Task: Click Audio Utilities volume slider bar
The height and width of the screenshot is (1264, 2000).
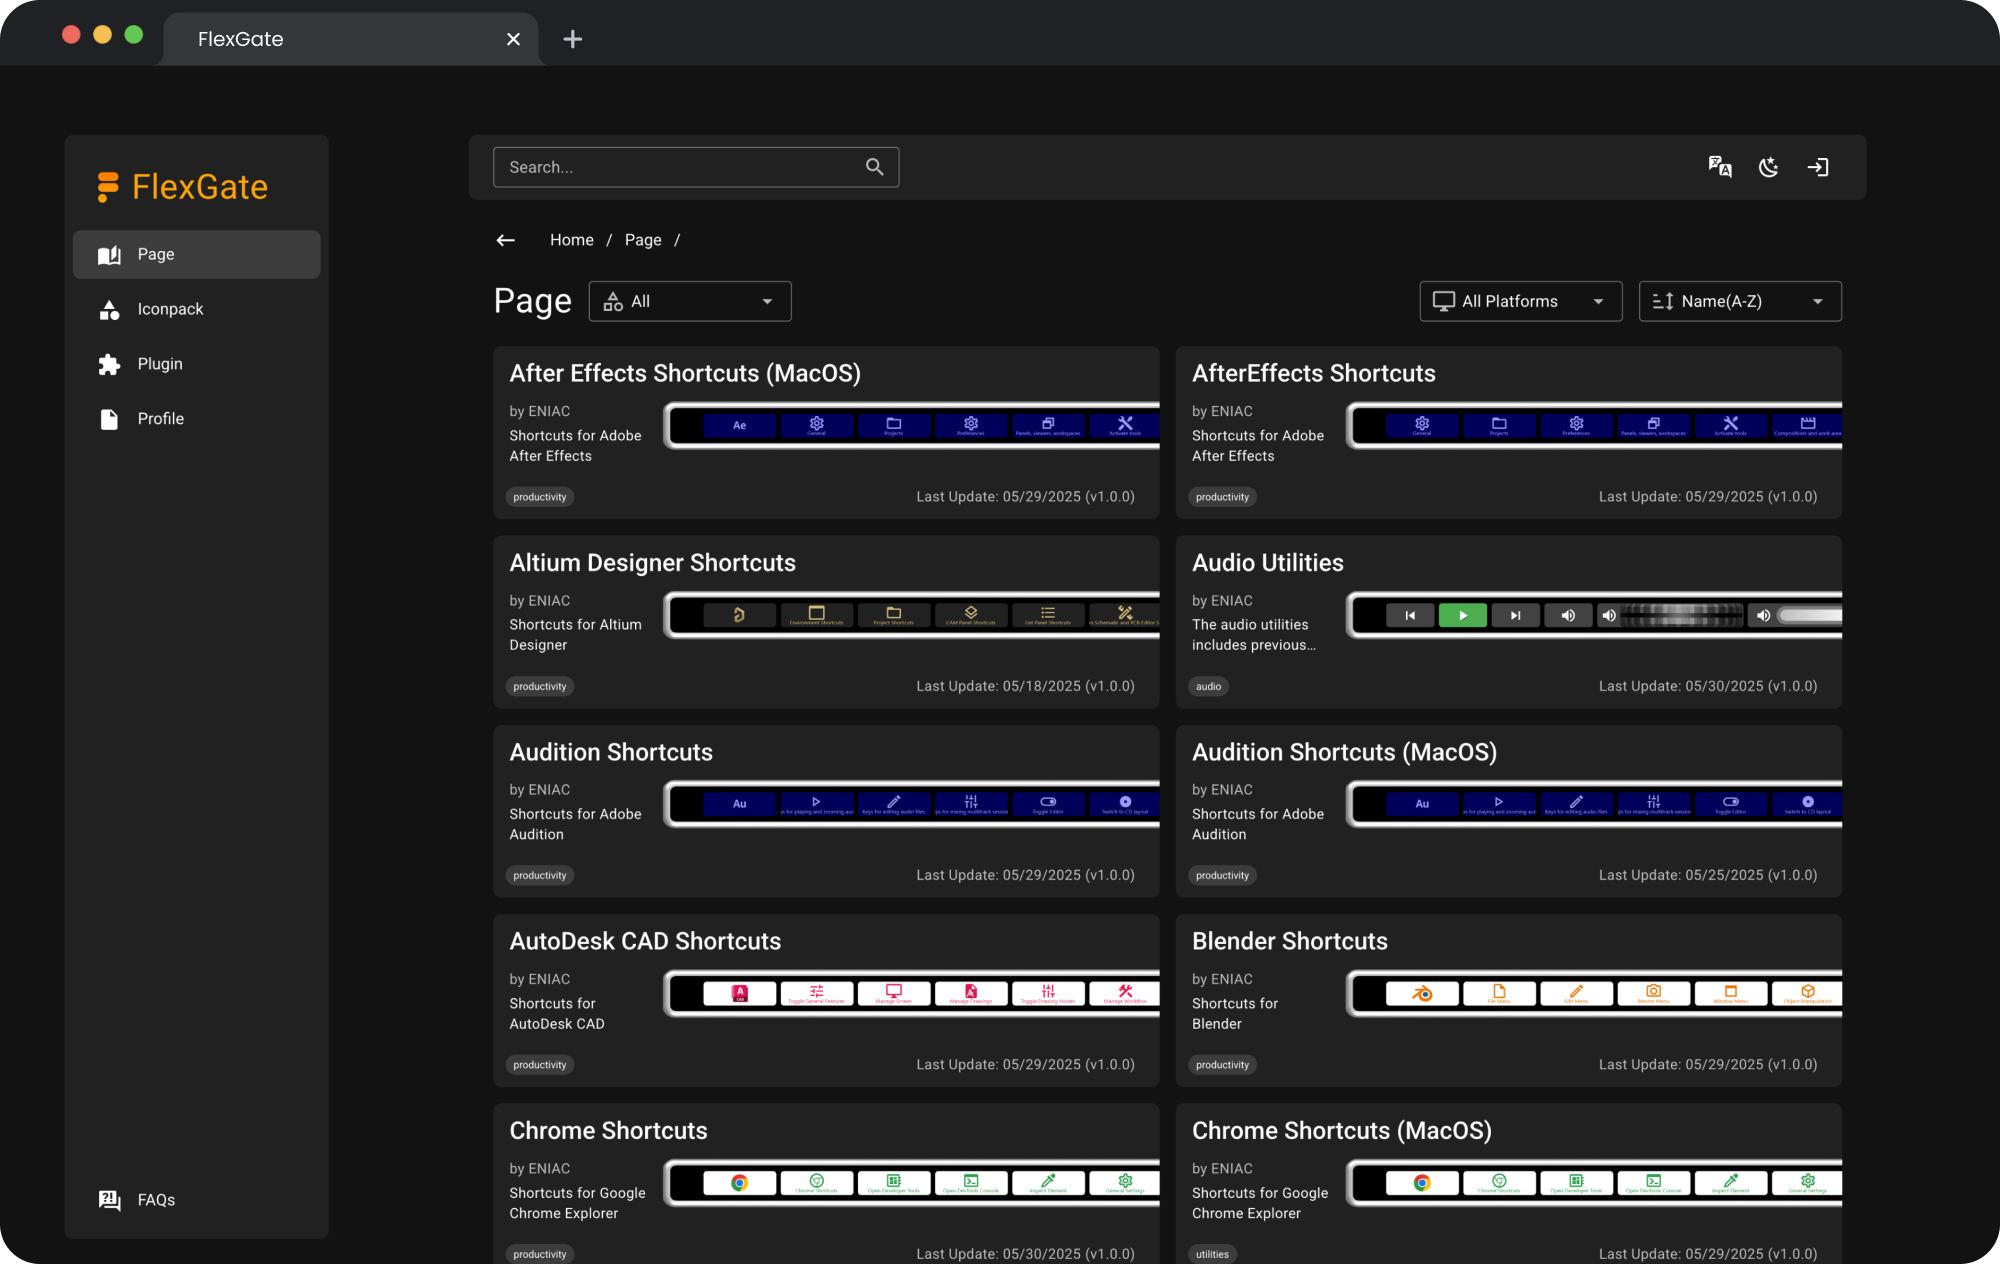Action: tap(1810, 615)
